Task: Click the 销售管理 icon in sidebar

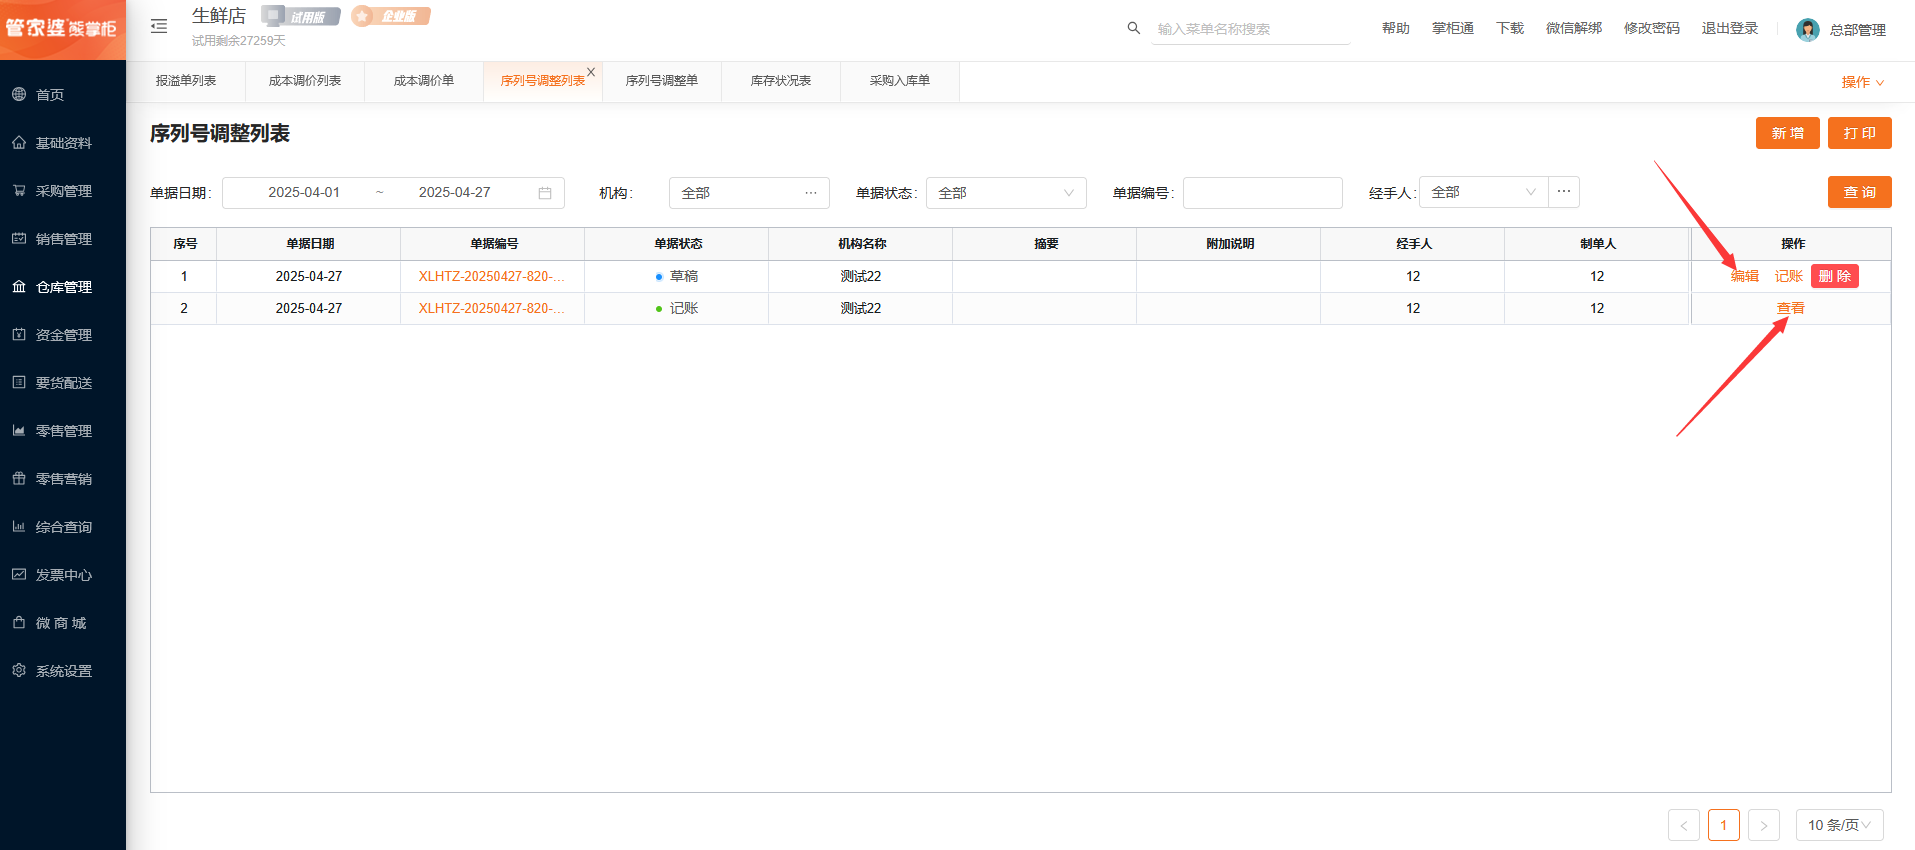Action: pyautogui.click(x=19, y=238)
